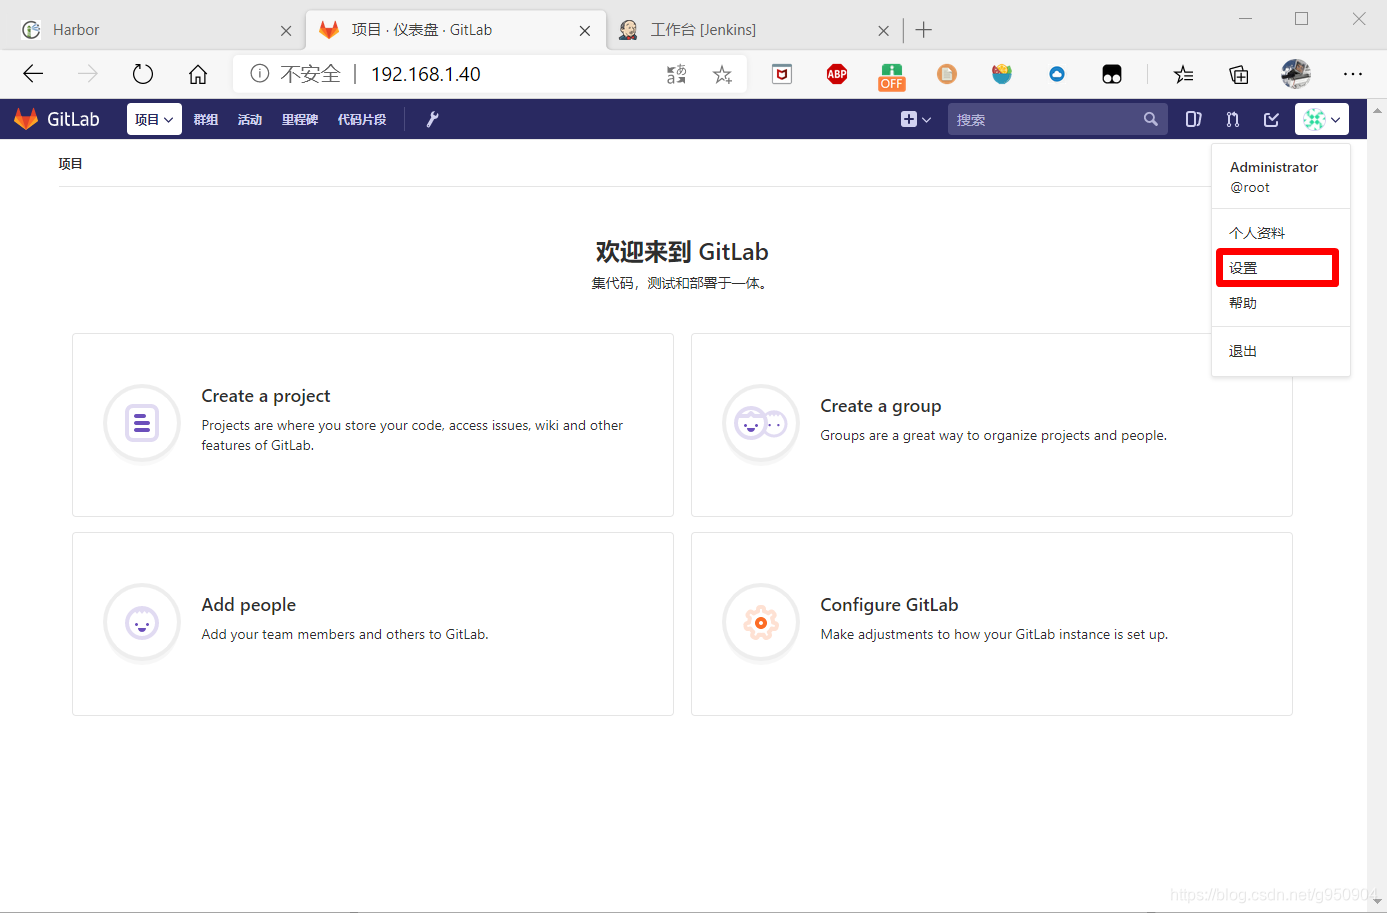Add this page to favorites star
1387x913 pixels.
pos(722,74)
